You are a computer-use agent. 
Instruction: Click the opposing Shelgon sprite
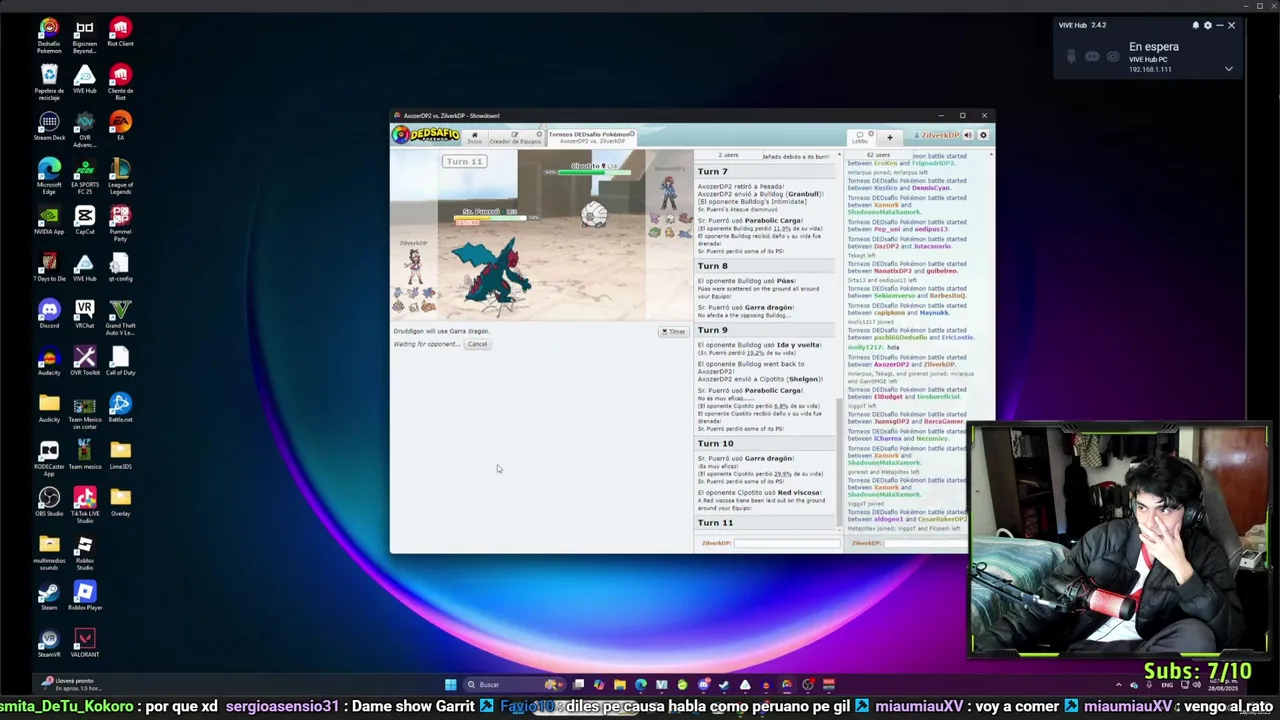coord(594,214)
